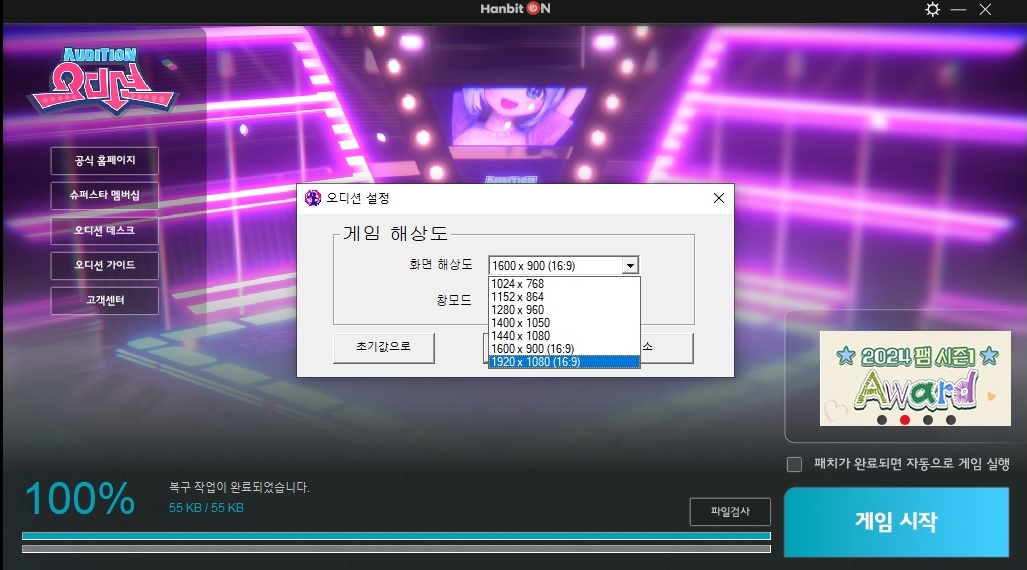This screenshot has height=570, width=1027.
Task: Select 1400 x 1050 resolution
Action: click(x=564, y=323)
